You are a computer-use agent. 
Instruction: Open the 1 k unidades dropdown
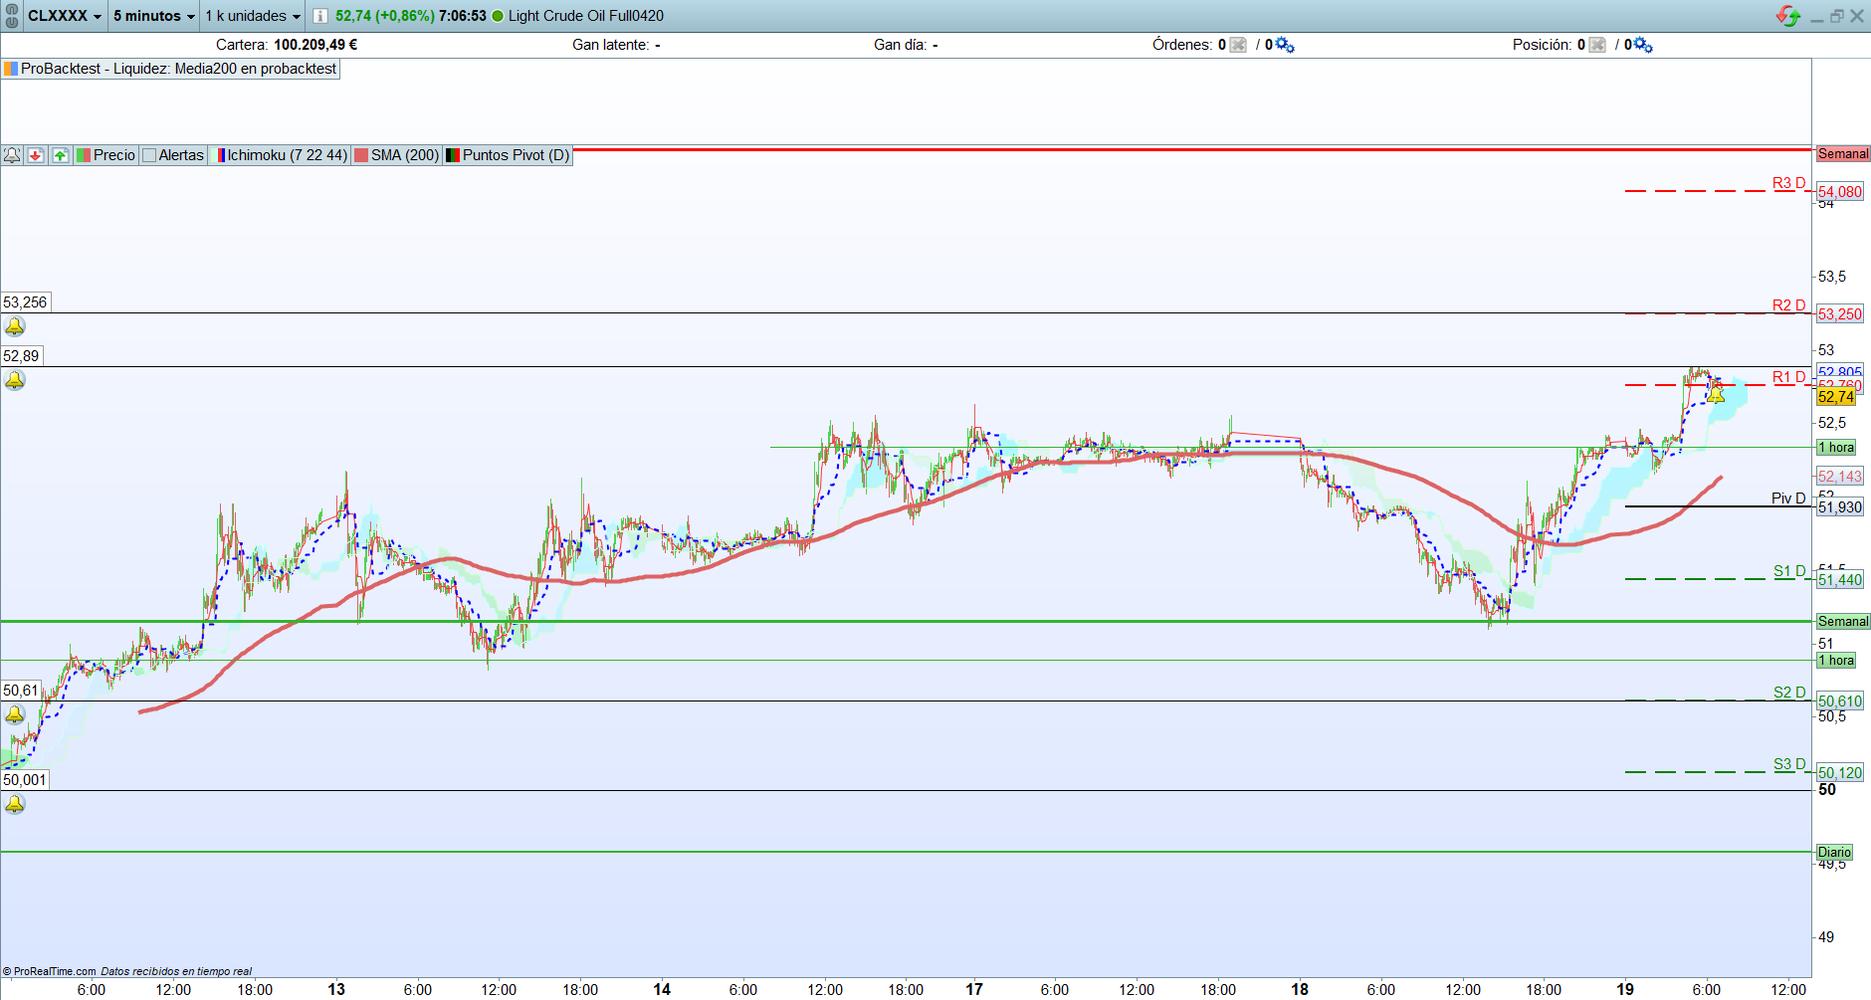[252, 16]
